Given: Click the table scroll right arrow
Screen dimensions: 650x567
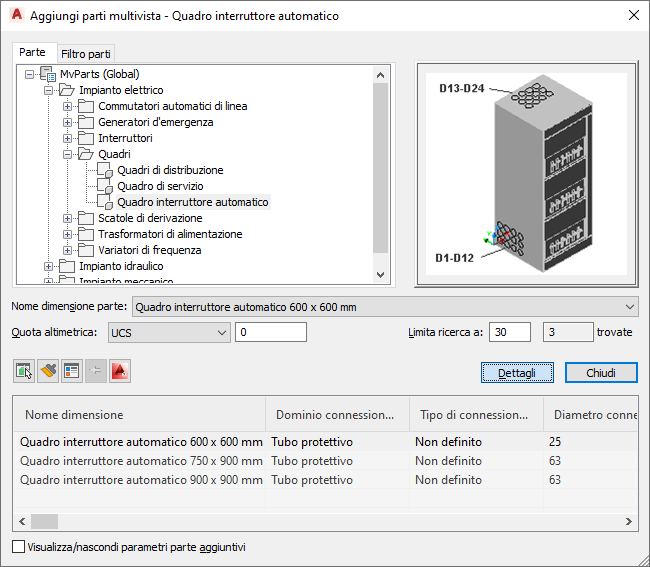Looking at the screenshot, I should click(629, 521).
